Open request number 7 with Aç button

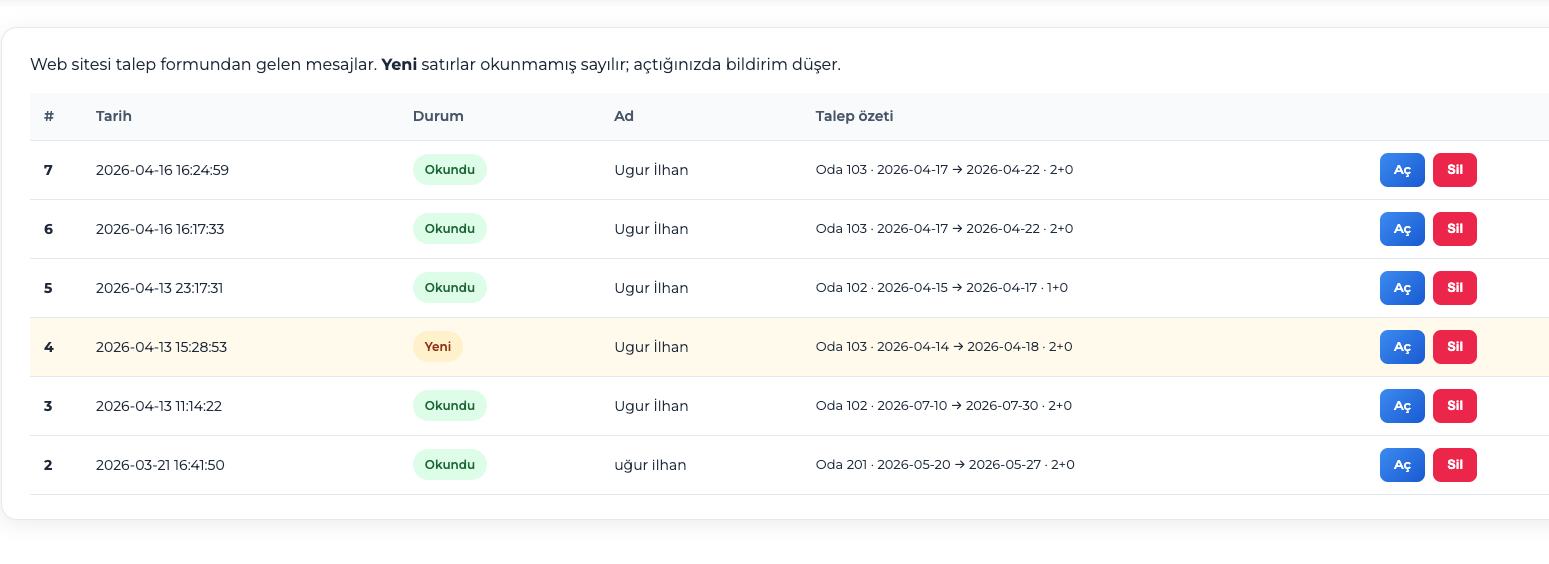(x=1401, y=170)
